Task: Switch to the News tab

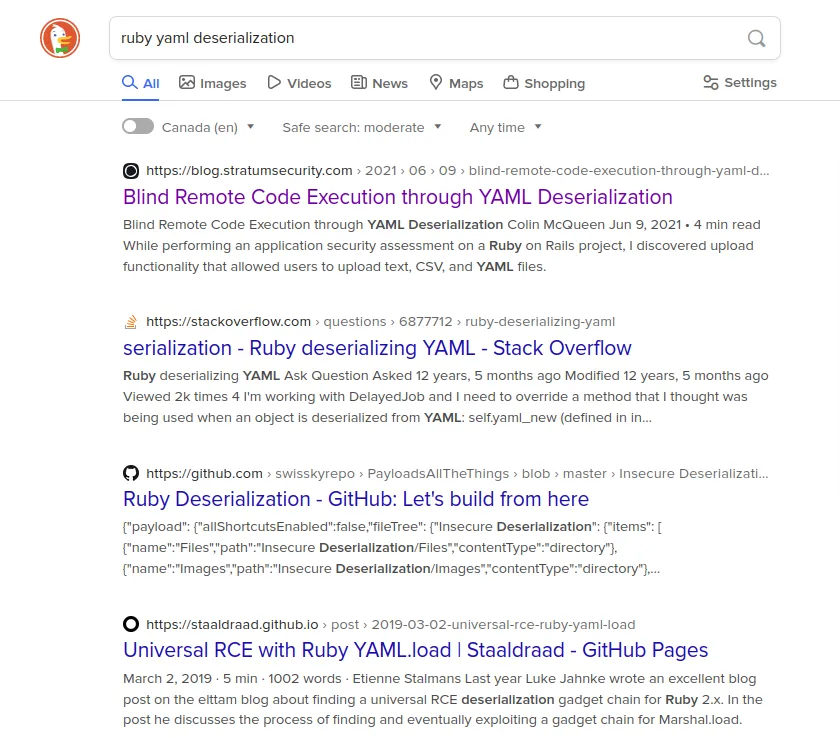Action: coord(379,83)
